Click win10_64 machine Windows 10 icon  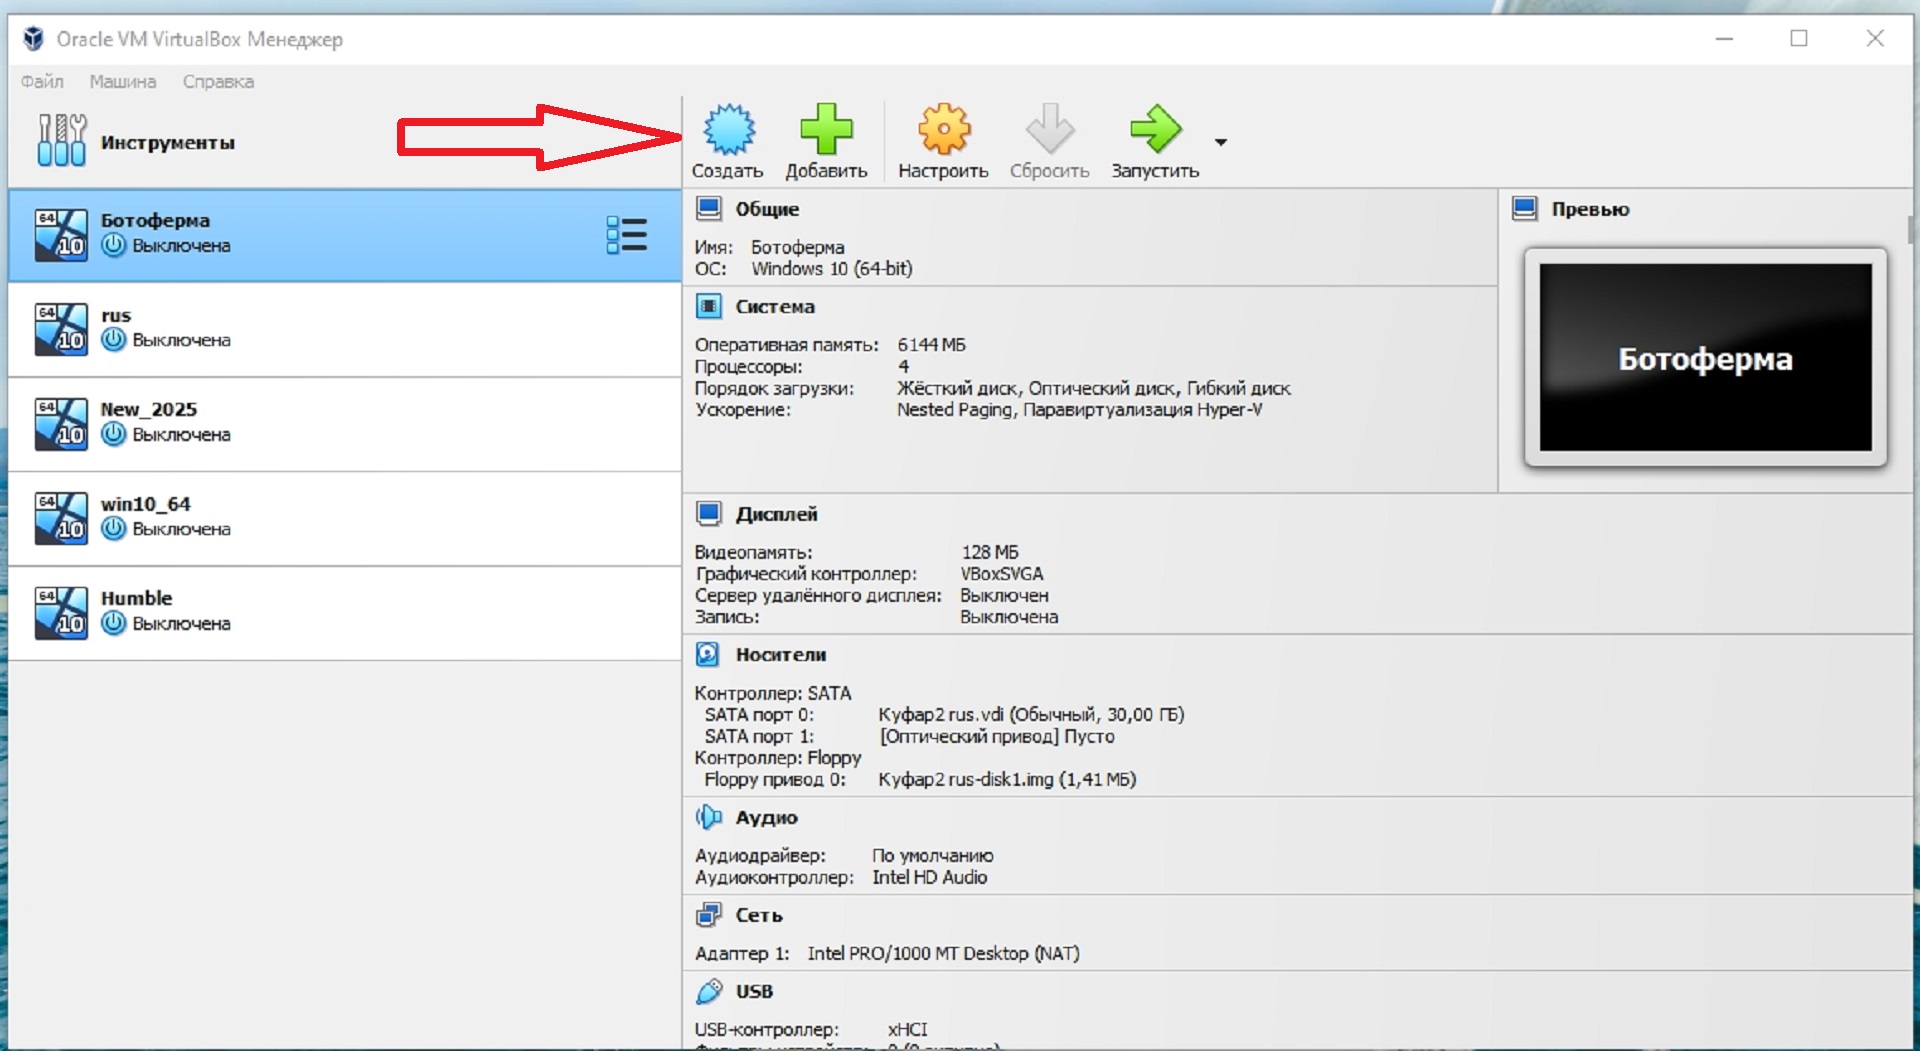[x=61, y=518]
